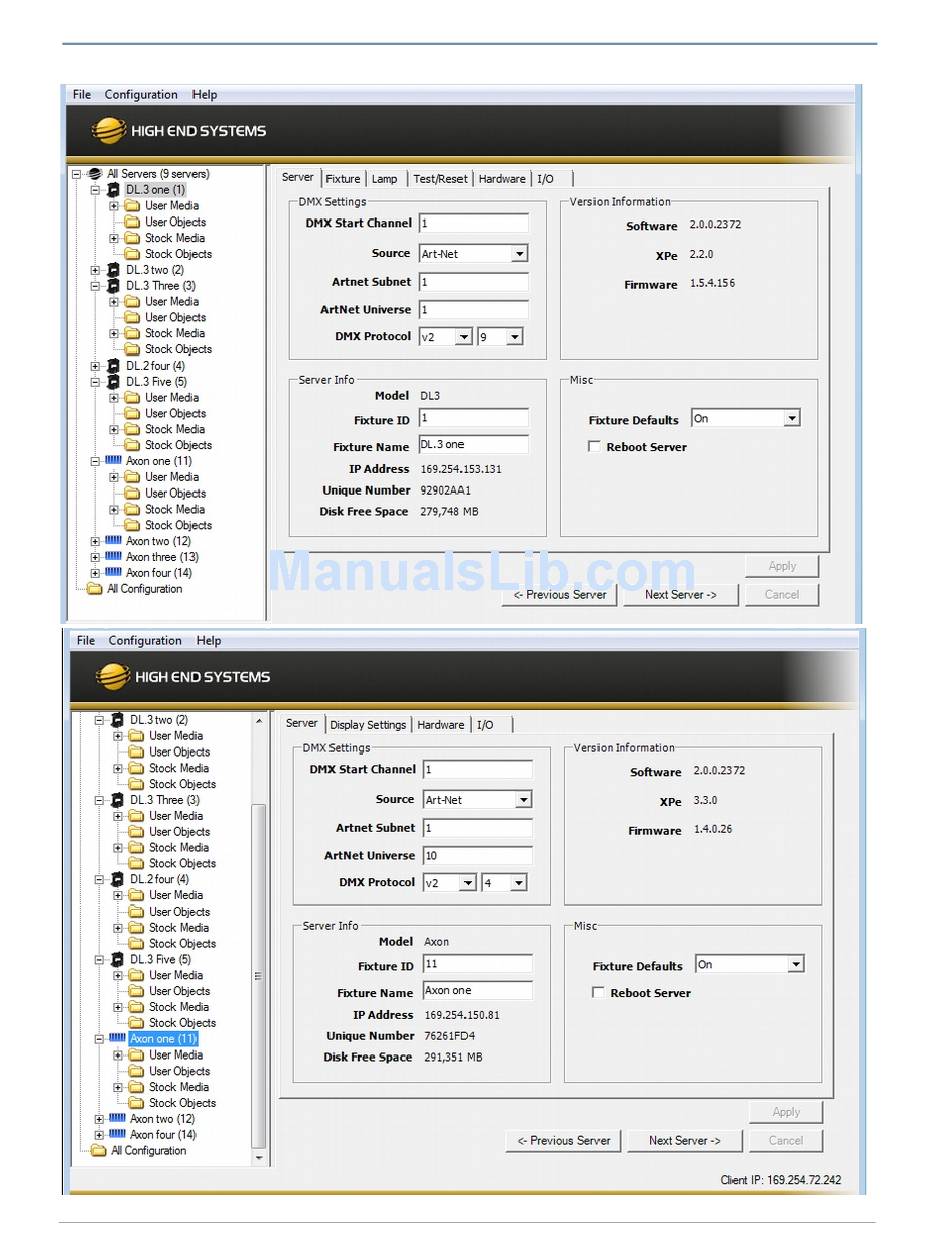Open DMX Protocol dropdown showing value 9
950x1251 pixels.
[514, 337]
